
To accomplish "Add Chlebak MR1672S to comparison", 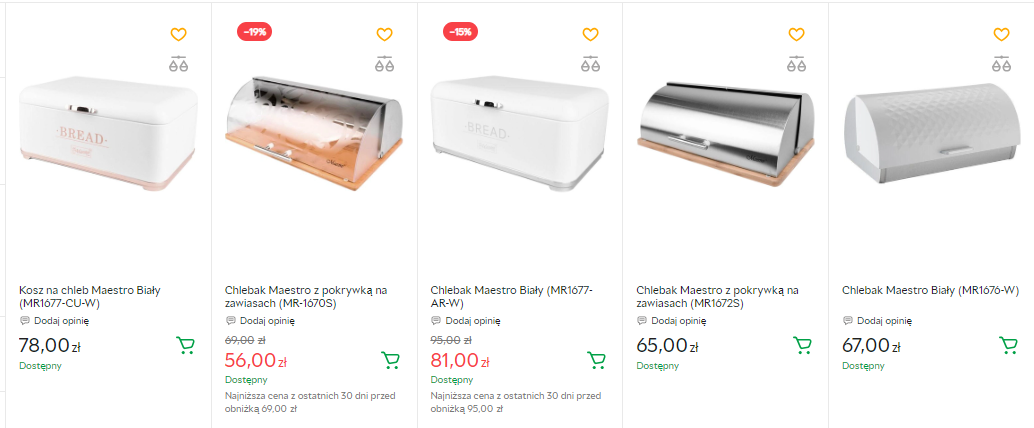I will pyautogui.click(x=796, y=65).
